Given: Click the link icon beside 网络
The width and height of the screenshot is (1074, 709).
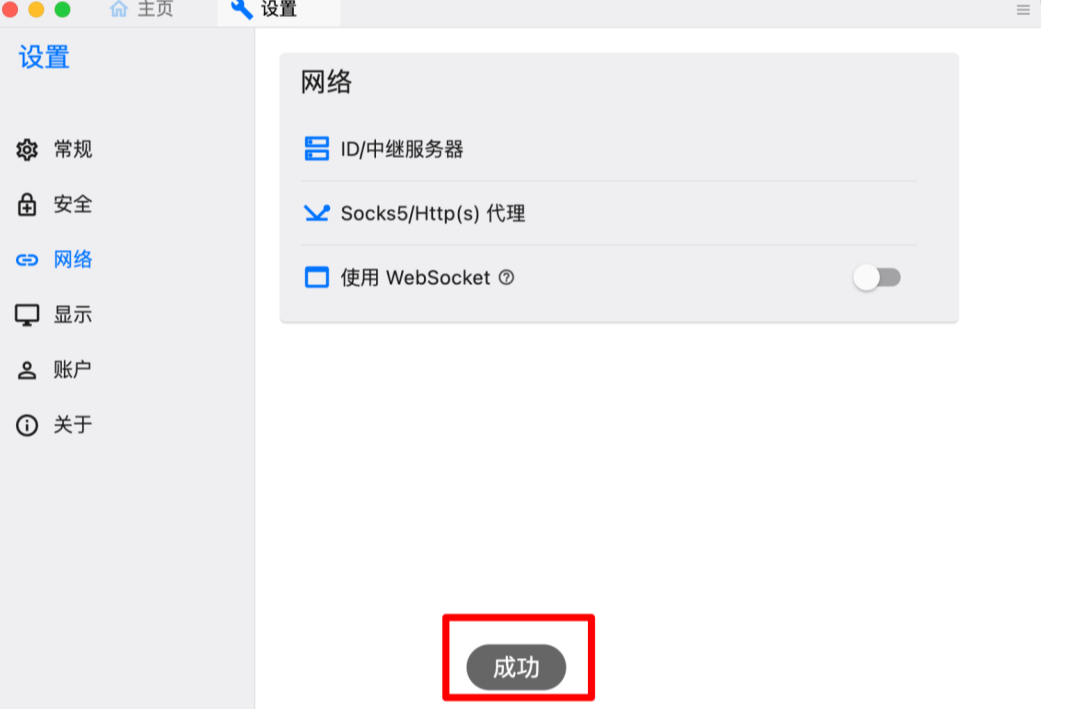Looking at the screenshot, I should (27, 260).
